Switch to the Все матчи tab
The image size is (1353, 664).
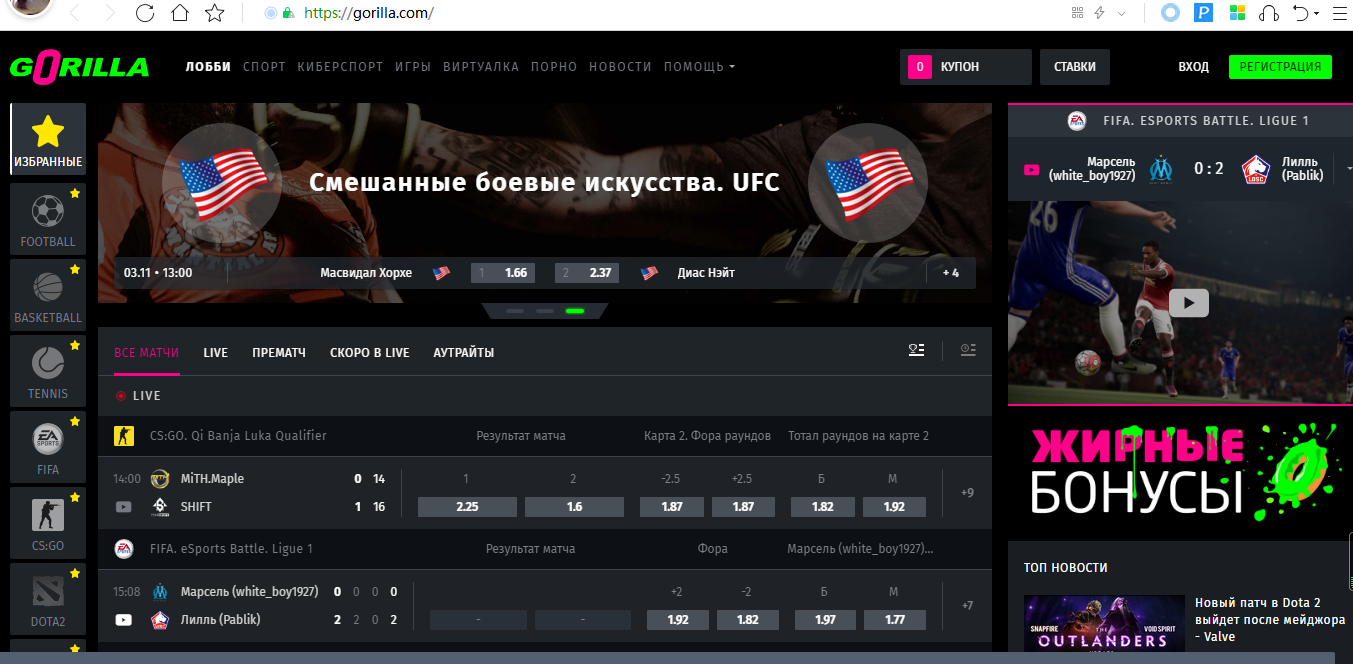coord(147,353)
